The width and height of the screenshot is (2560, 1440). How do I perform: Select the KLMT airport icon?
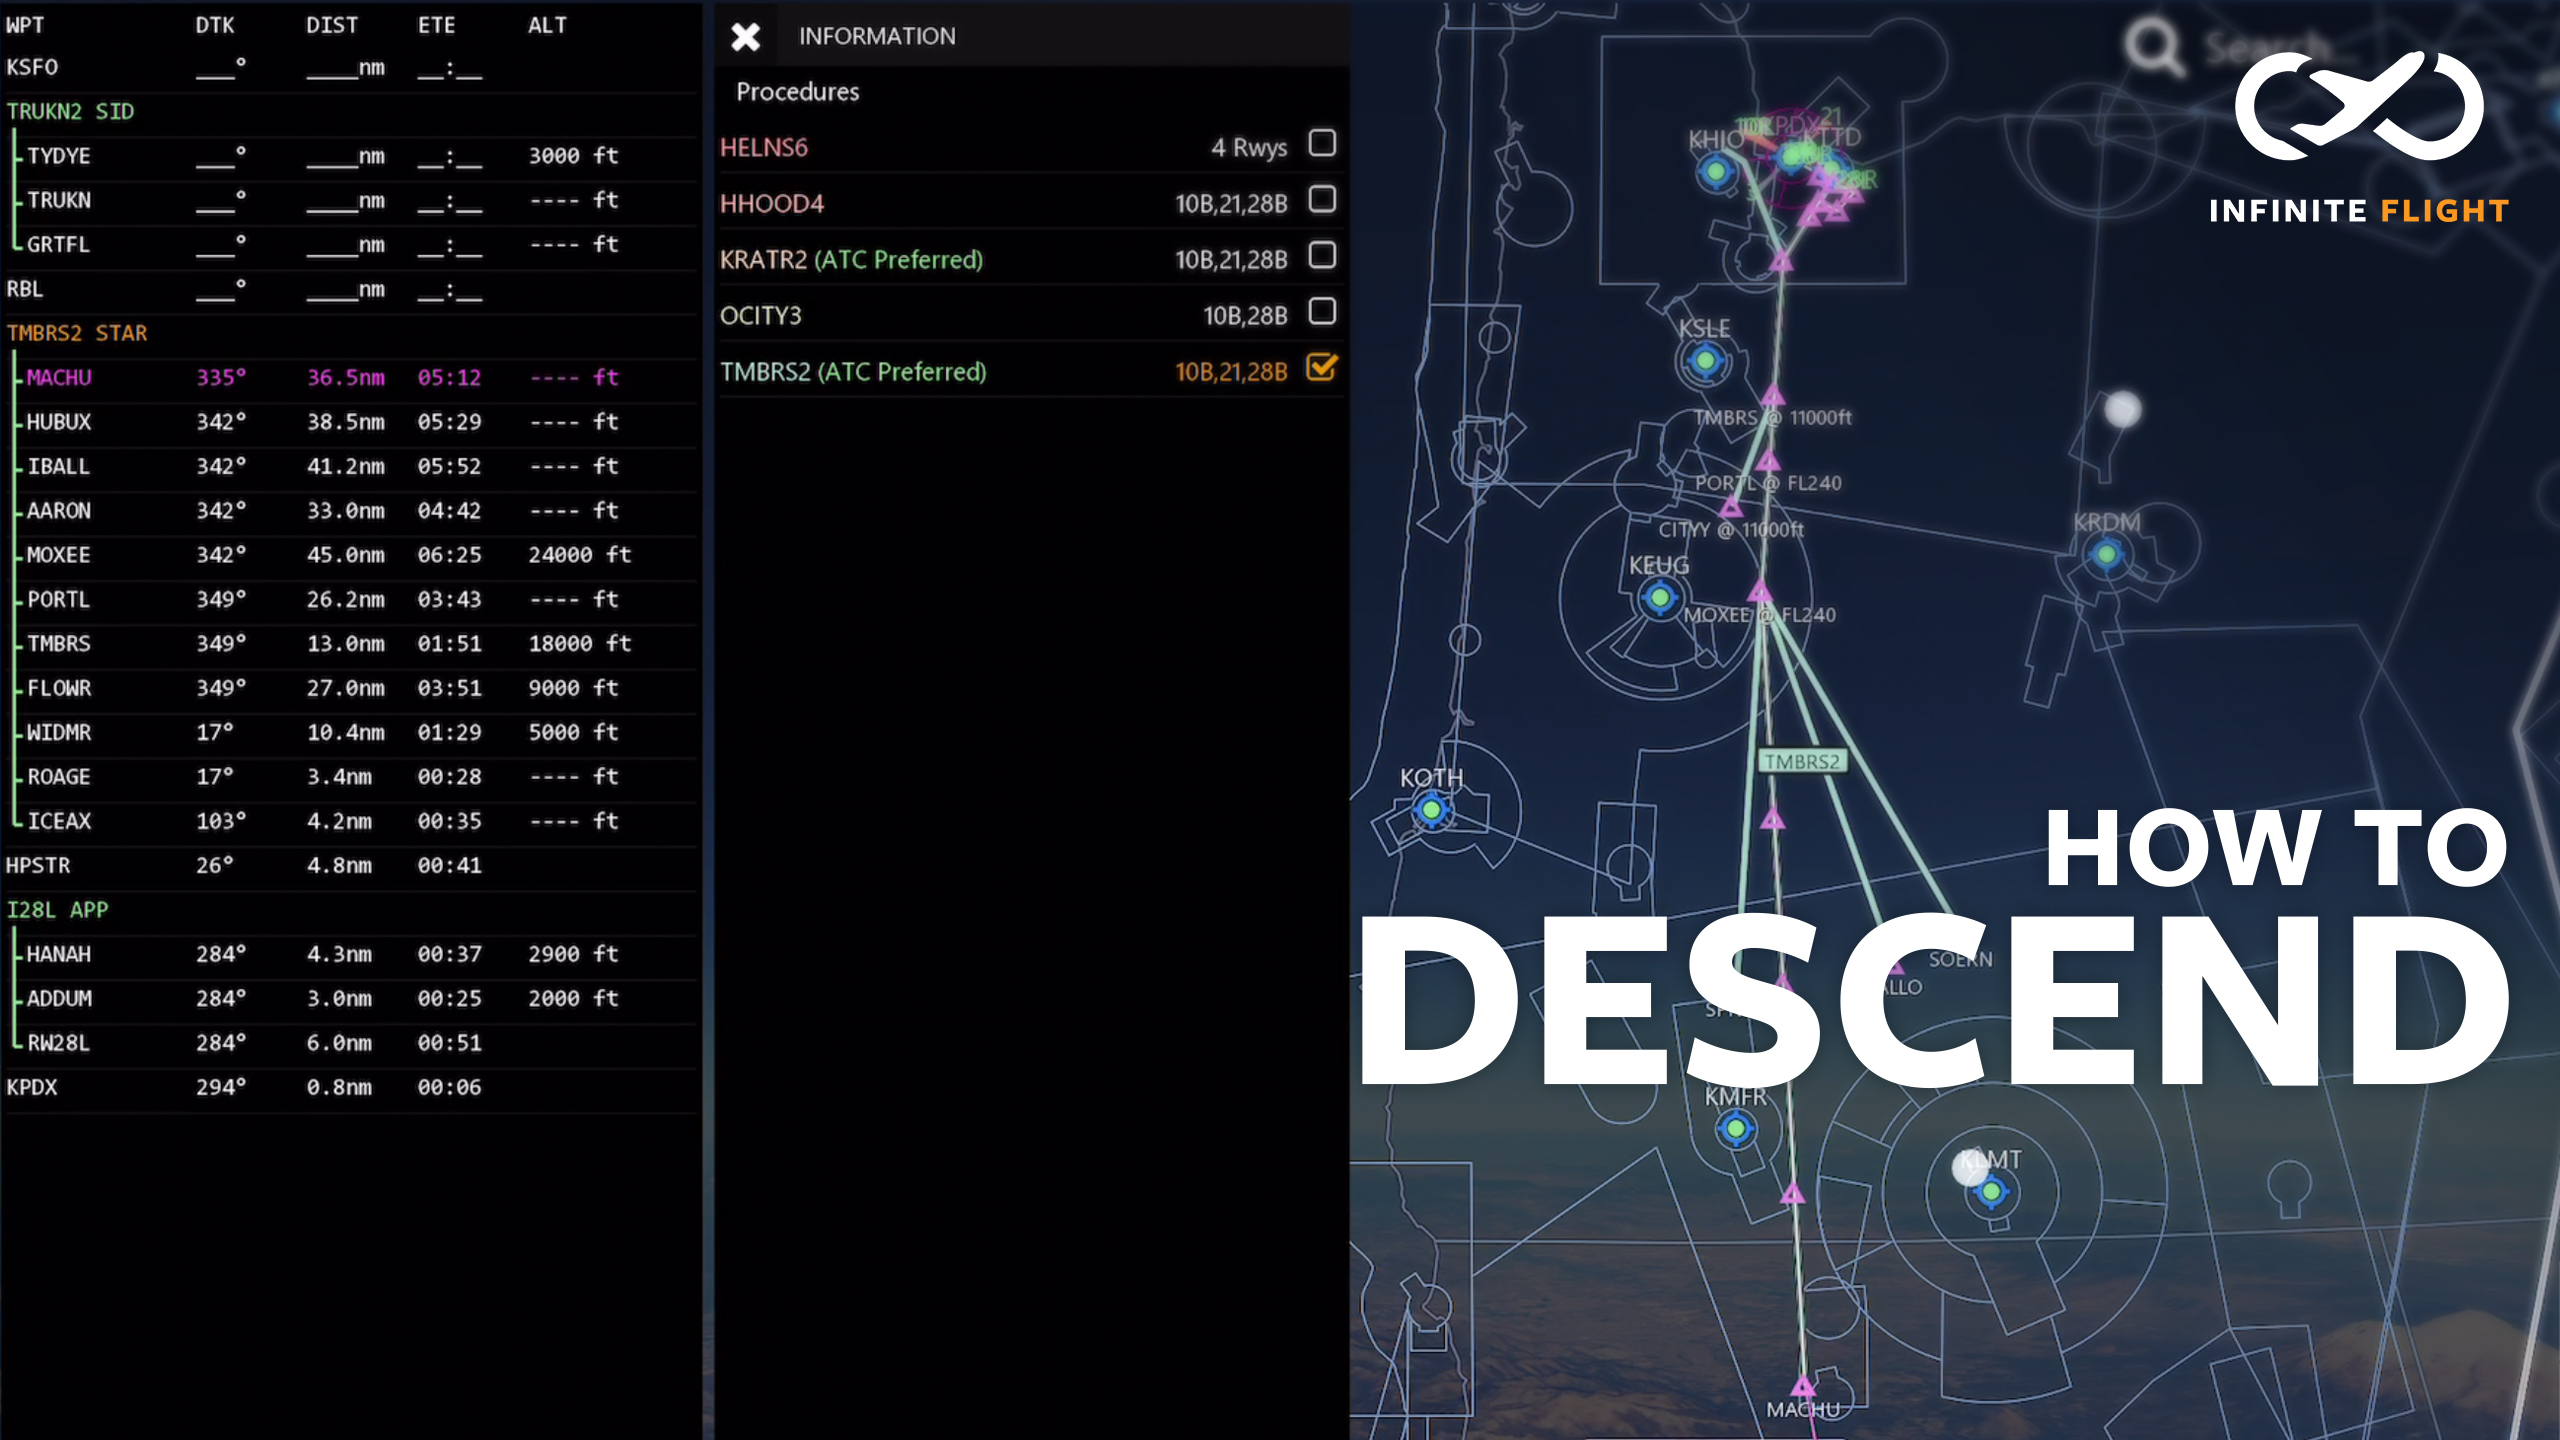tap(1991, 1192)
